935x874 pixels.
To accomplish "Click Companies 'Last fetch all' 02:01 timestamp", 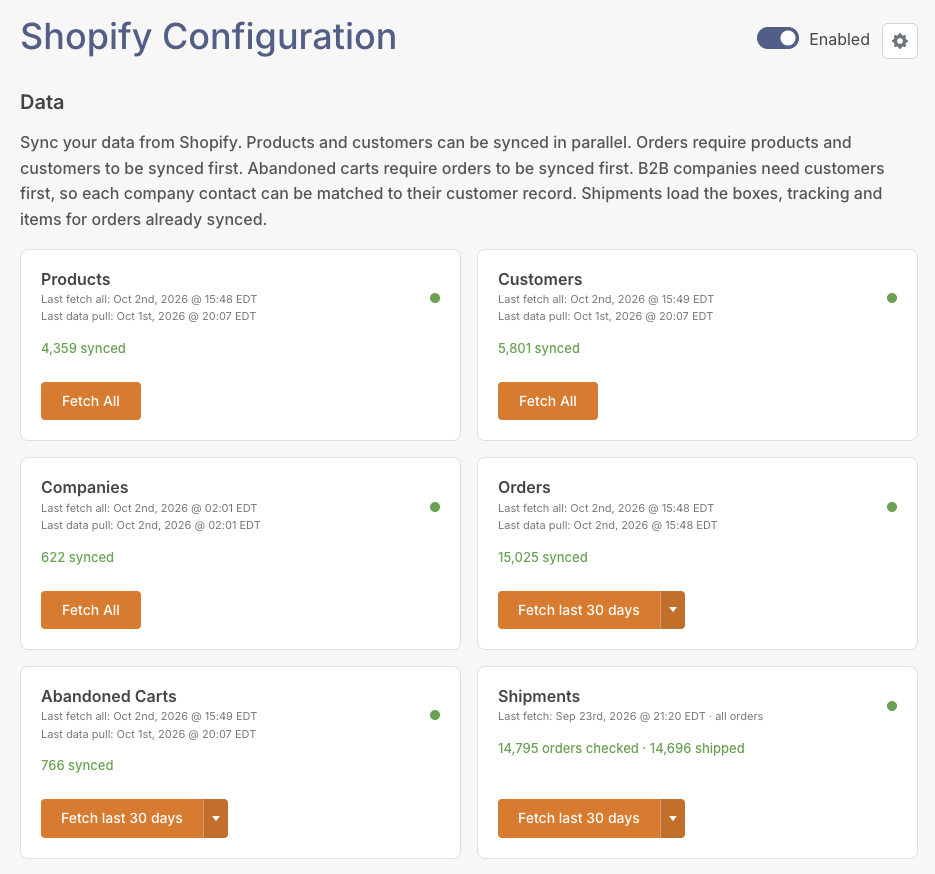I will pyautogui.click(x=149, y=508).
